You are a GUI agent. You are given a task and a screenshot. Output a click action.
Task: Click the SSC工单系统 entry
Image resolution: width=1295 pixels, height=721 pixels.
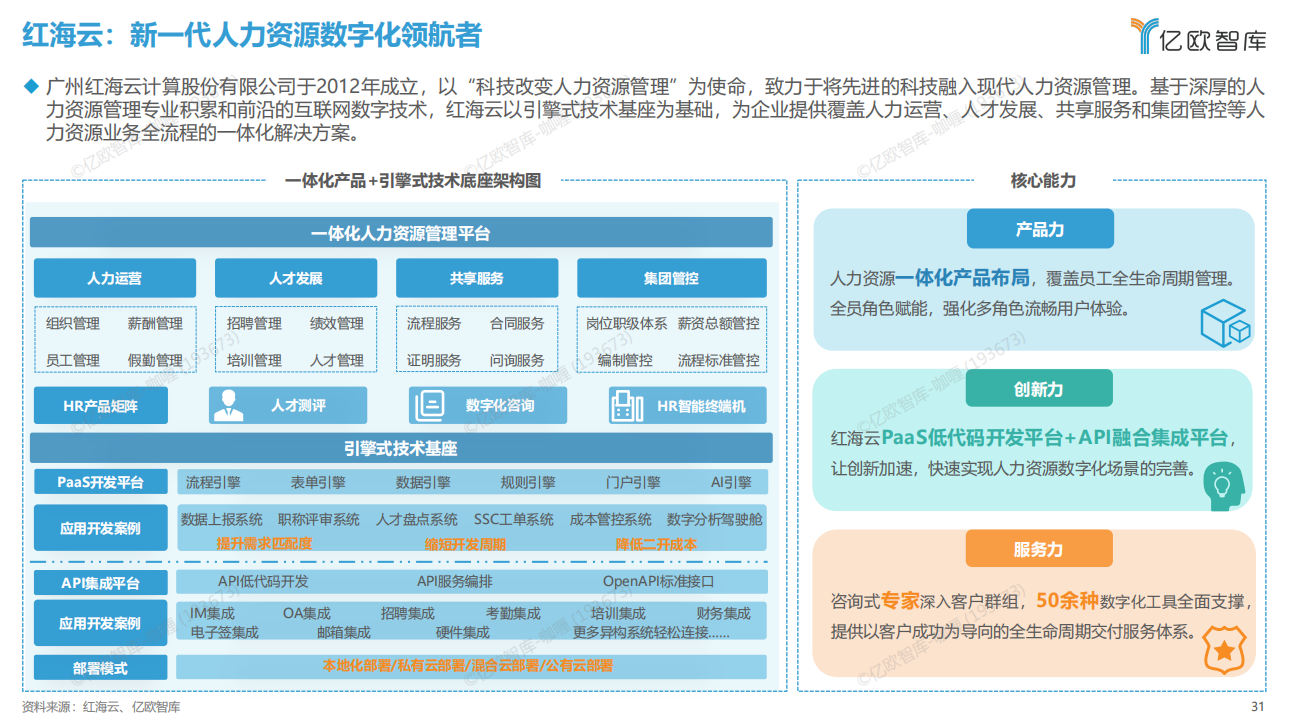(514, 519)
